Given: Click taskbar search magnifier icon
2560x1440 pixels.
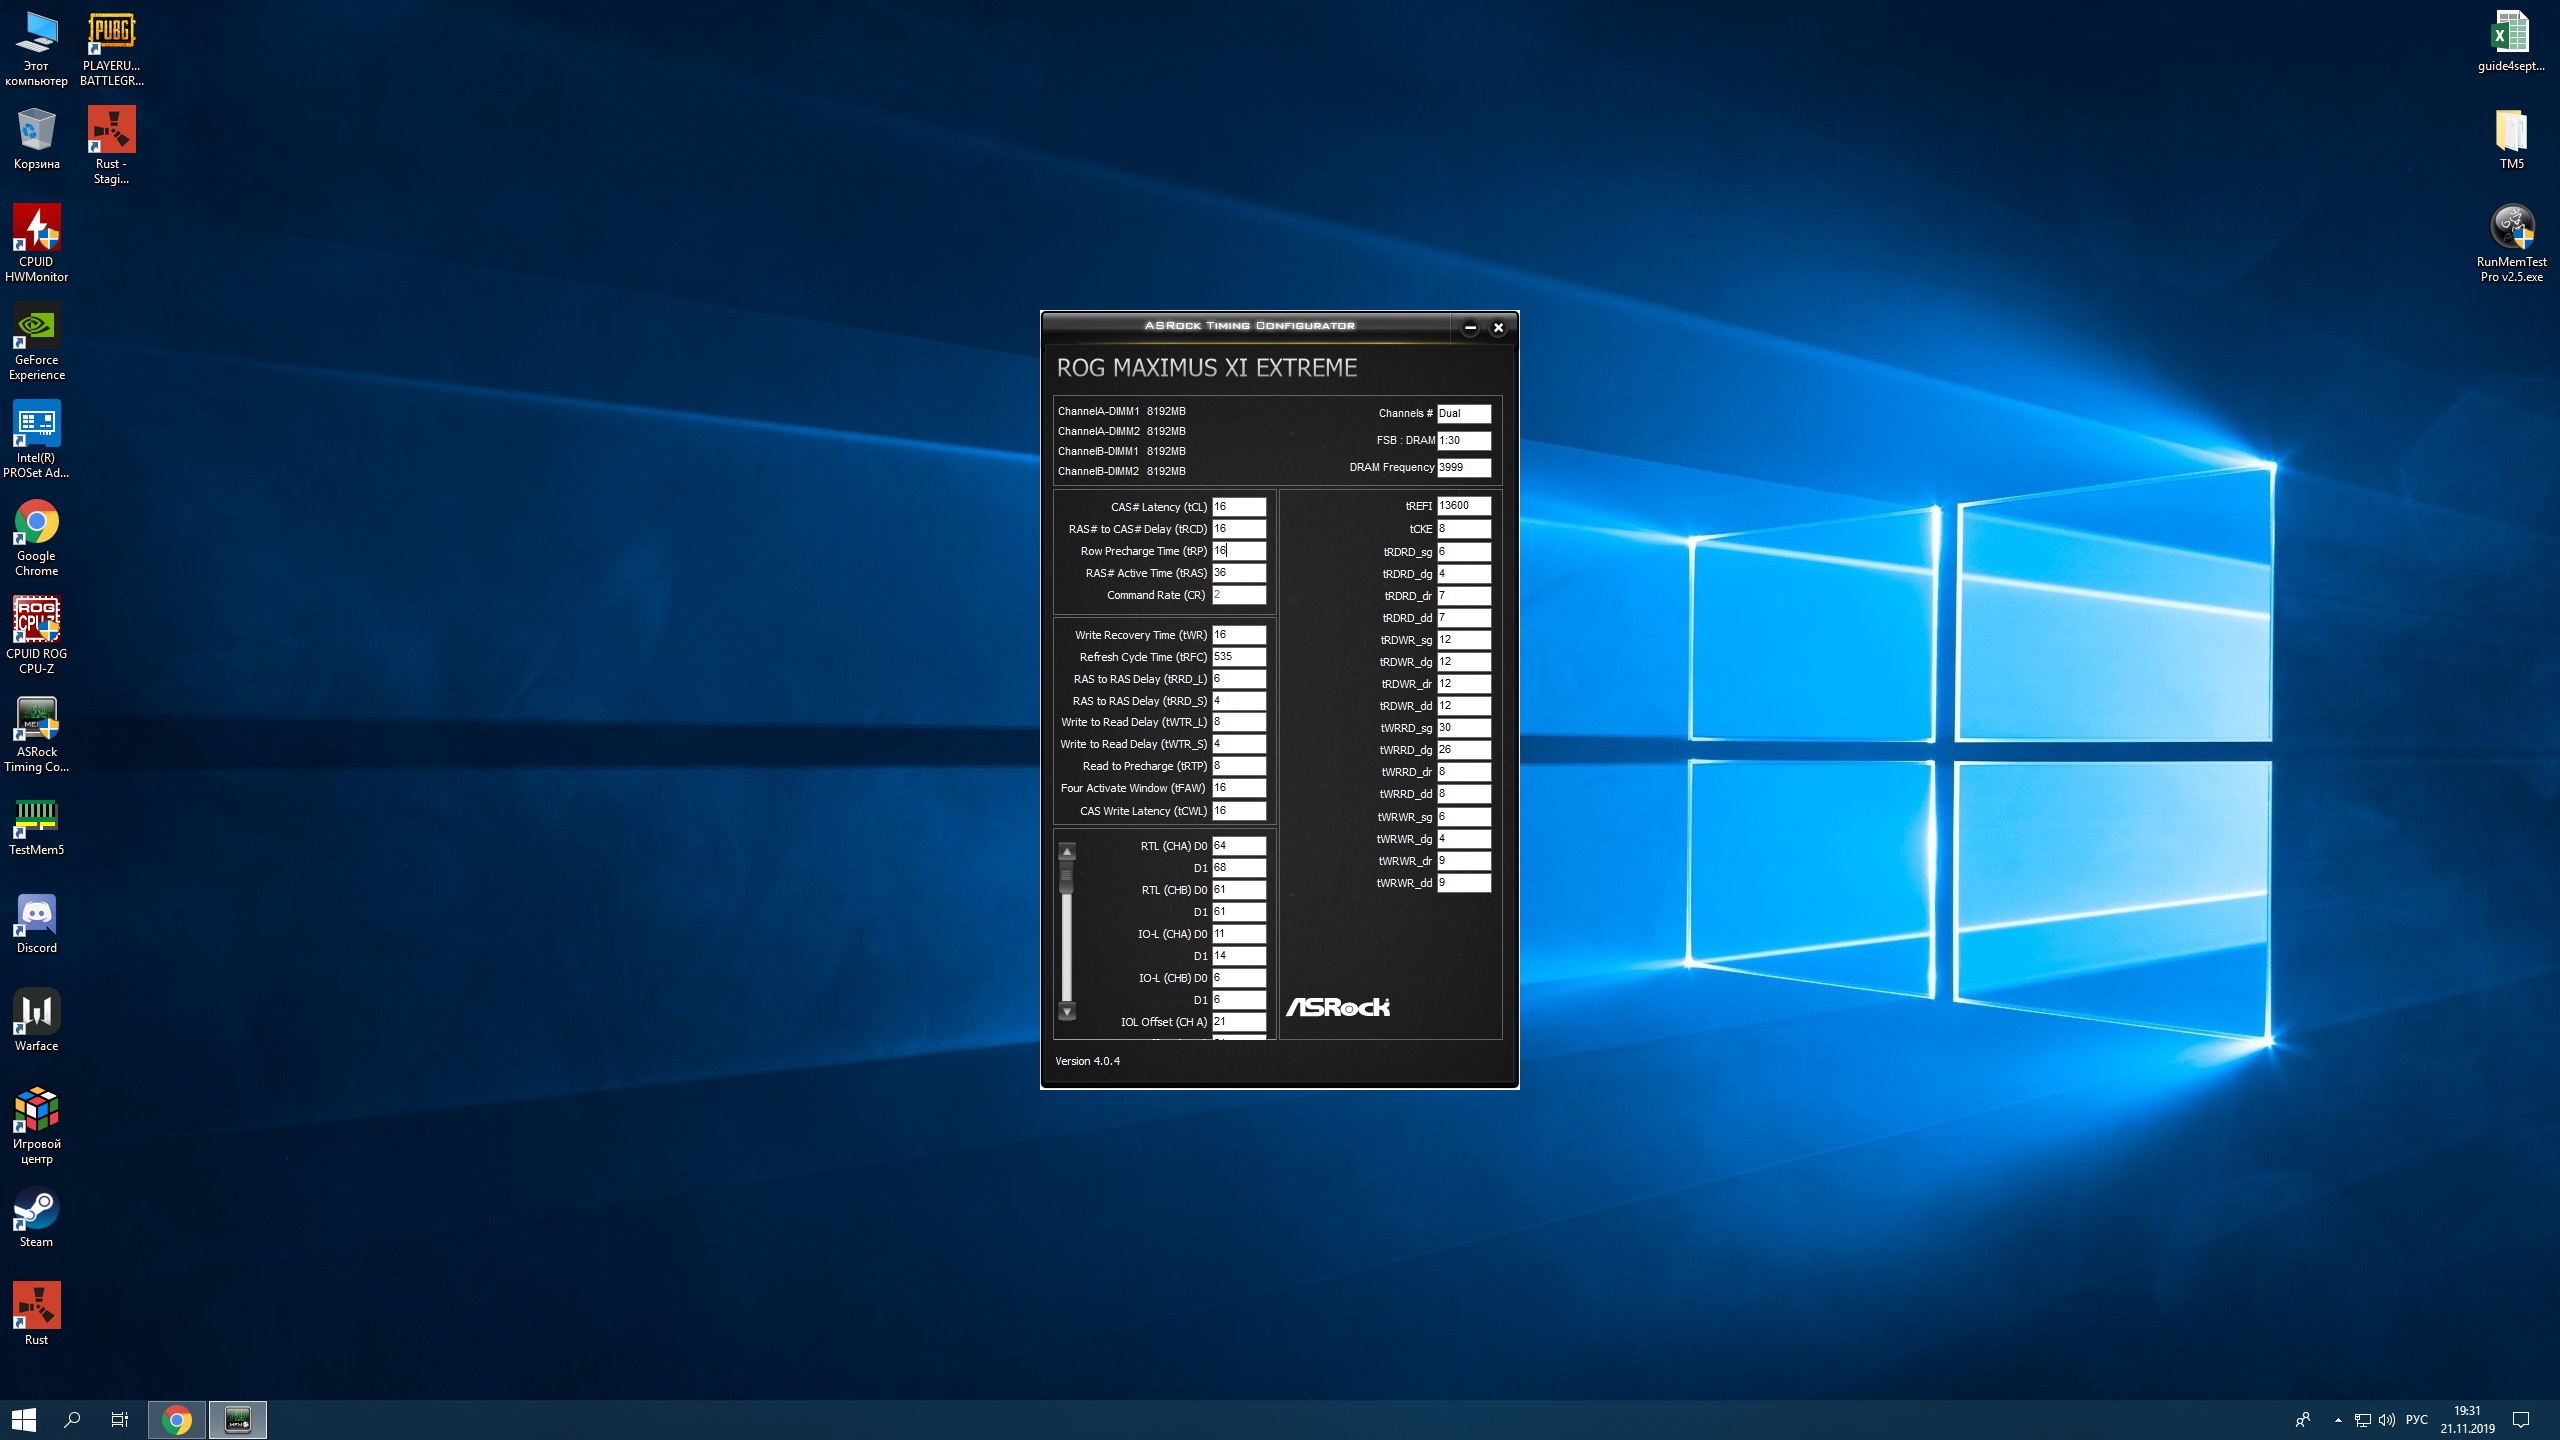Looking at the screenshot, I should (x=72, y=1419).
